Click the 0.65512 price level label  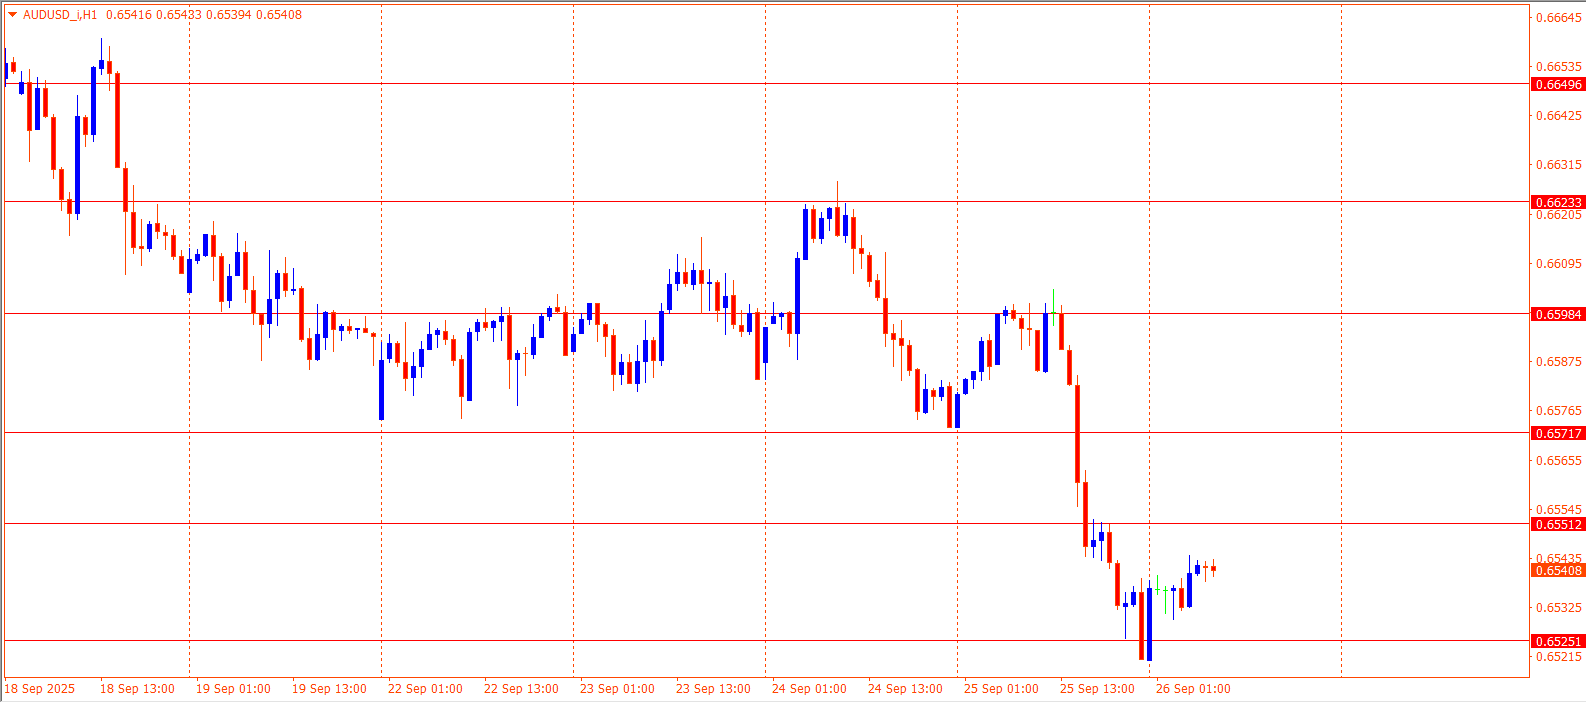pyautogui.click(x=1558, y=525)
